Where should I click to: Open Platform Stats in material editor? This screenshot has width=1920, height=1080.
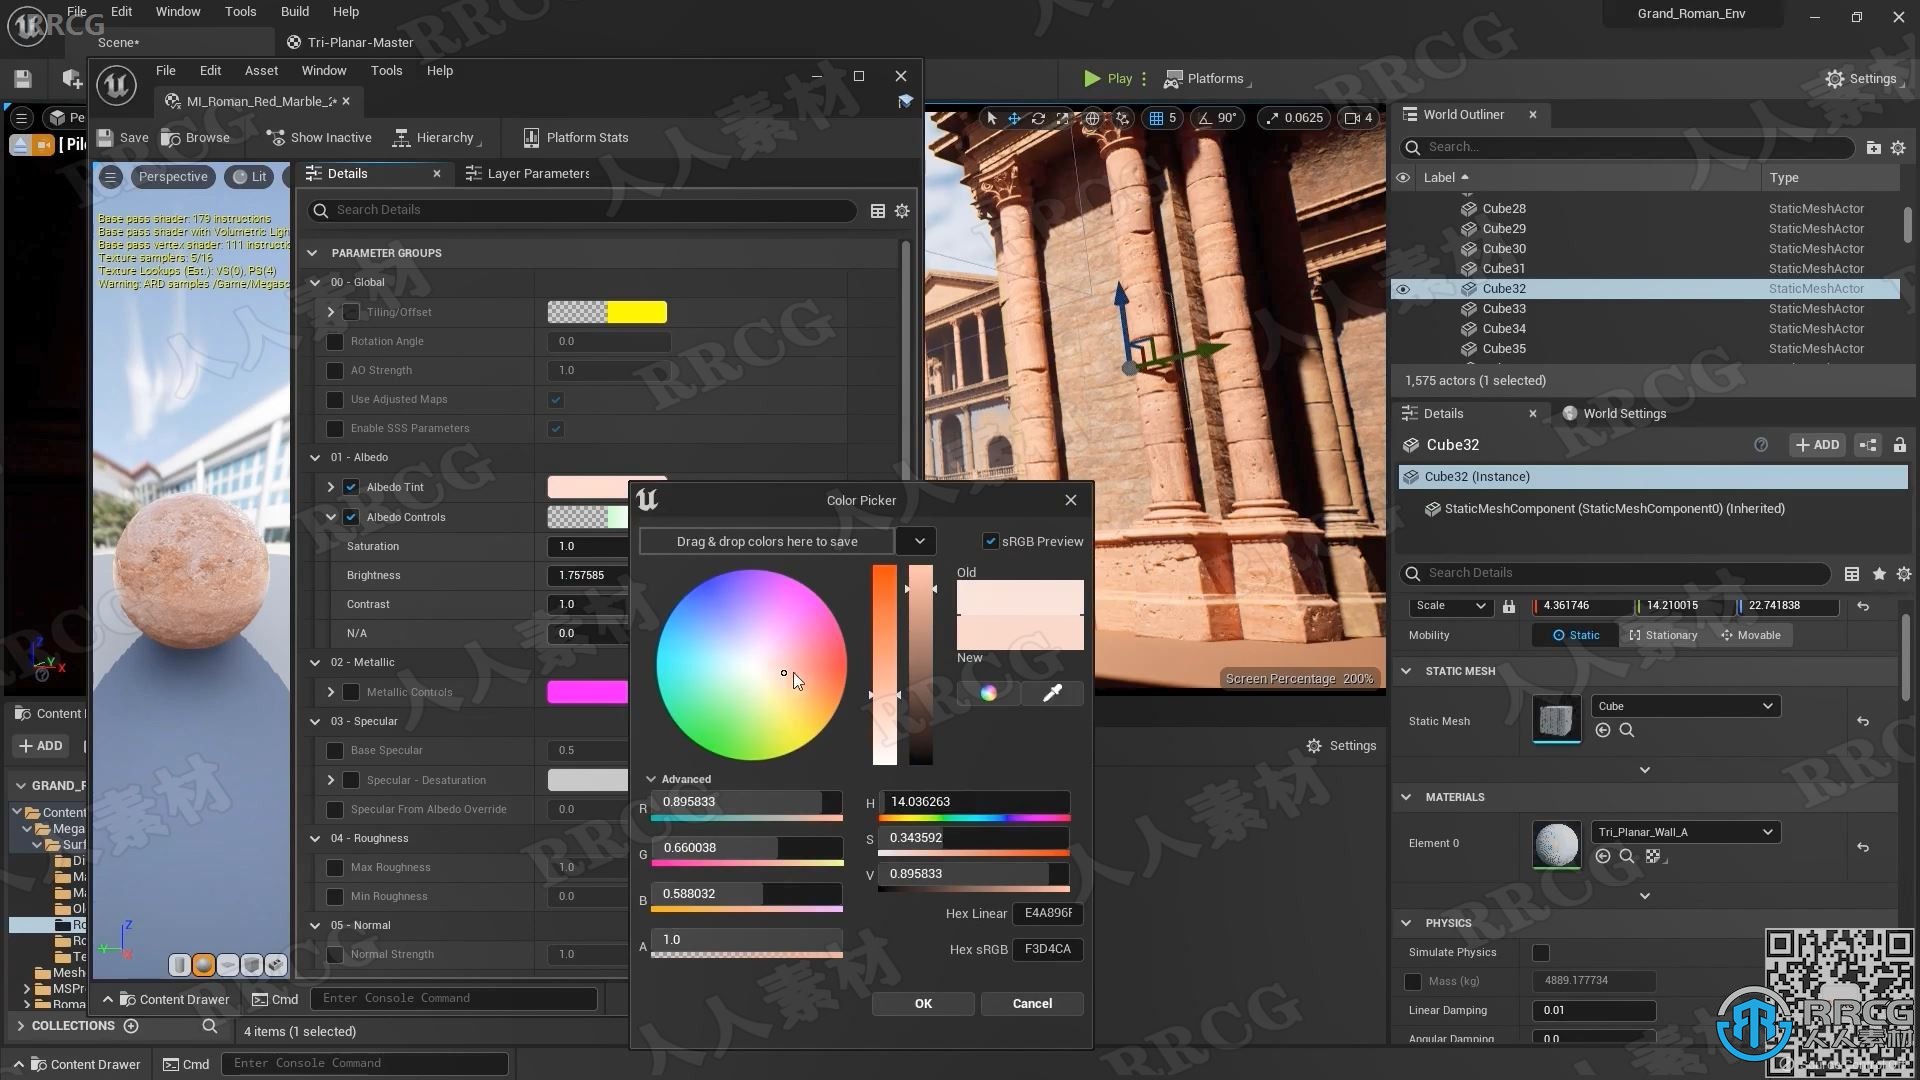pyautogui.click(x=576, y=138)
